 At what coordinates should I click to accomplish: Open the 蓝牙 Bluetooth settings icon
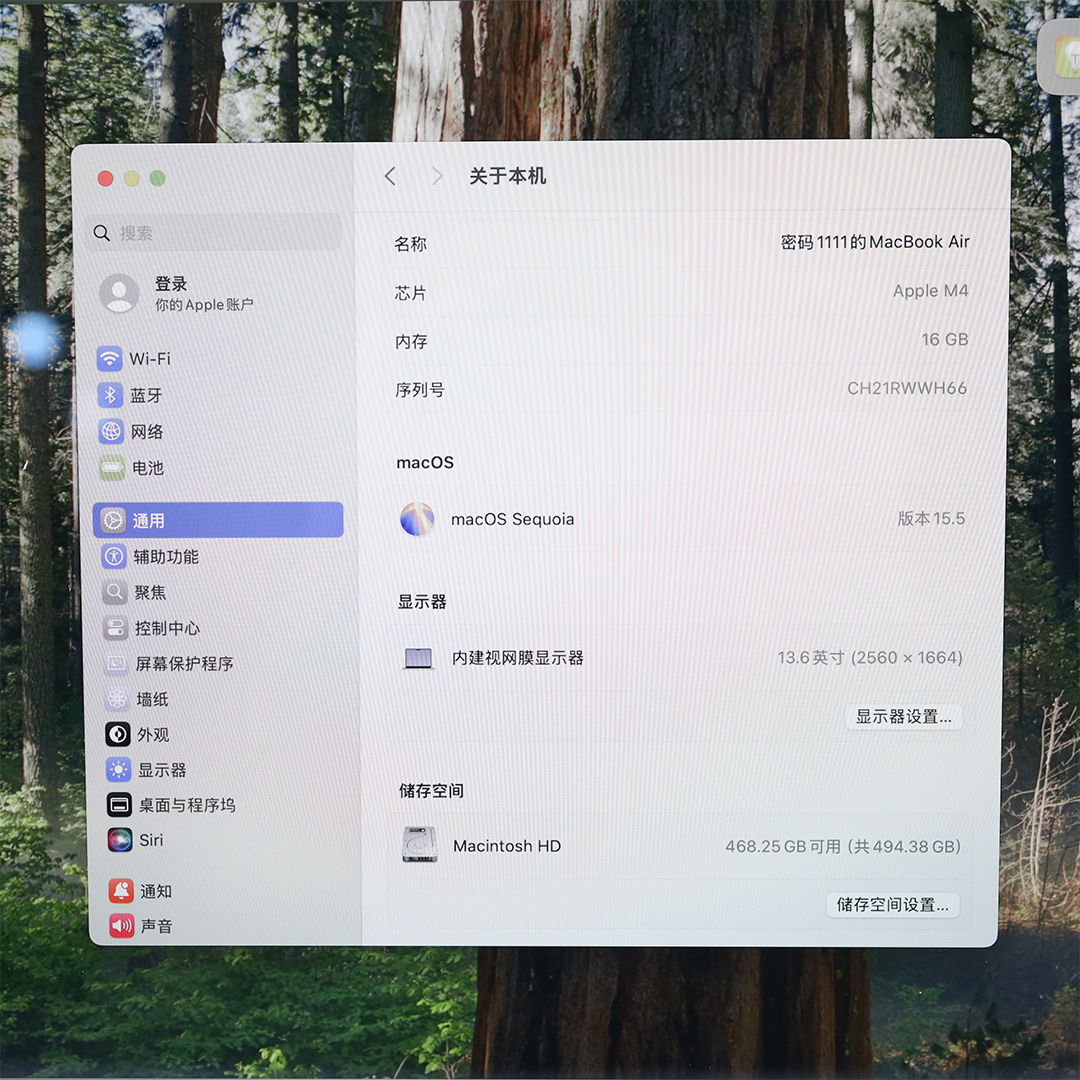110,395
